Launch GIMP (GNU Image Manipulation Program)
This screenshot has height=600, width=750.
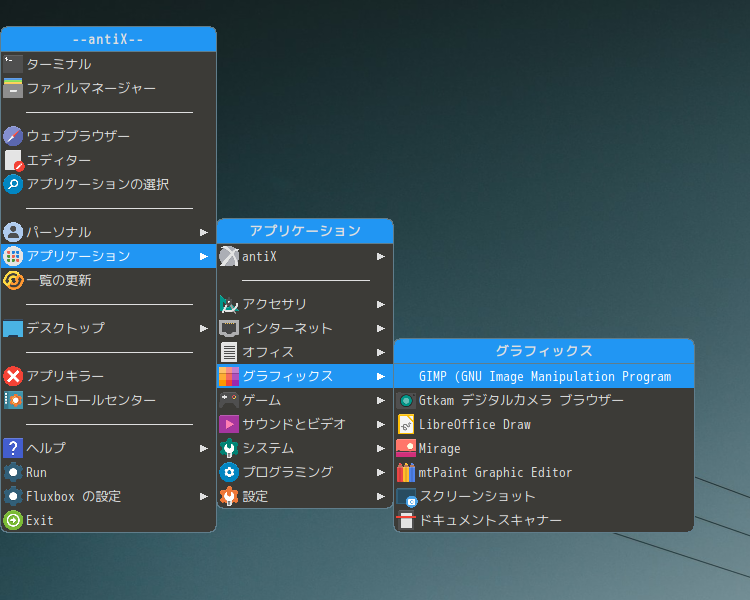[x=544, y=376]
